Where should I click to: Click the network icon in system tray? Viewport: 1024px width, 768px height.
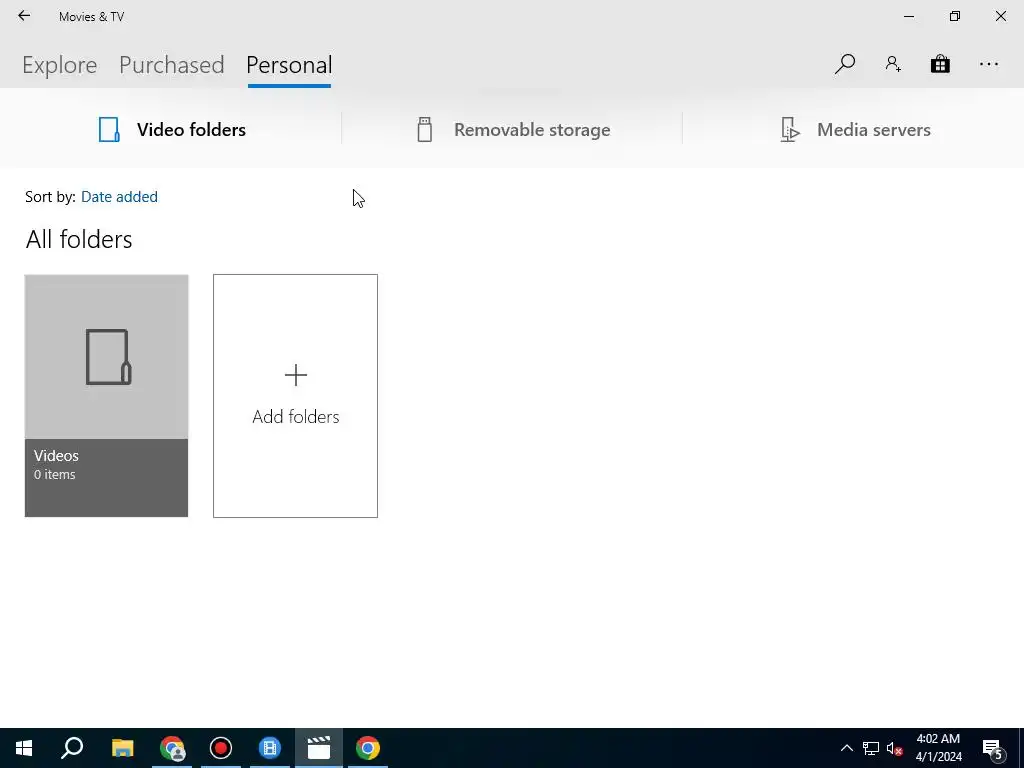point(871,748)
